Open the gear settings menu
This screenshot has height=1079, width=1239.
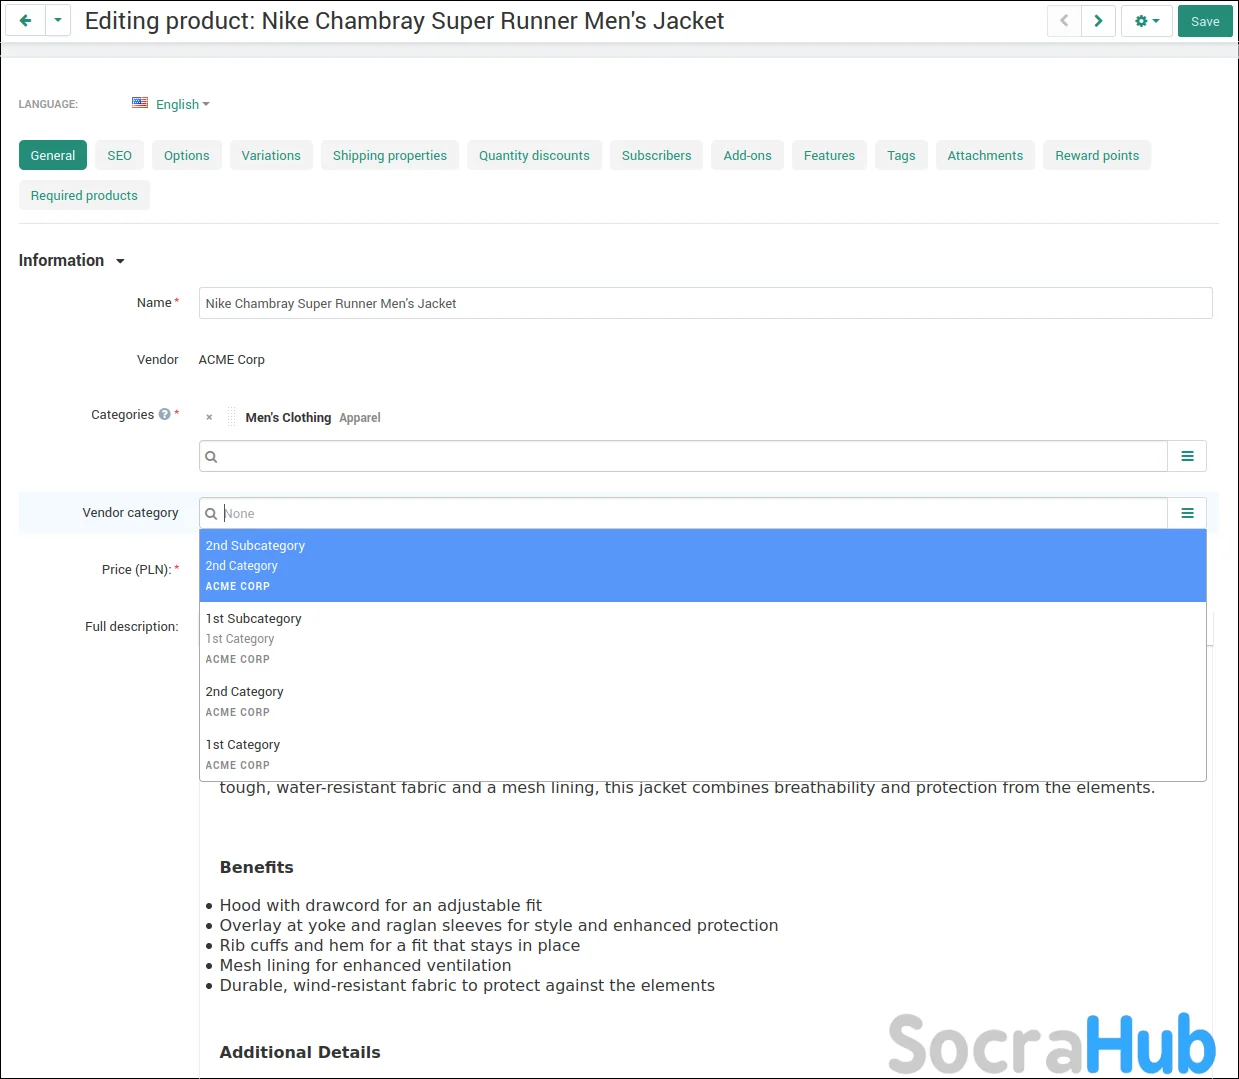click(x=1146, y=21)
